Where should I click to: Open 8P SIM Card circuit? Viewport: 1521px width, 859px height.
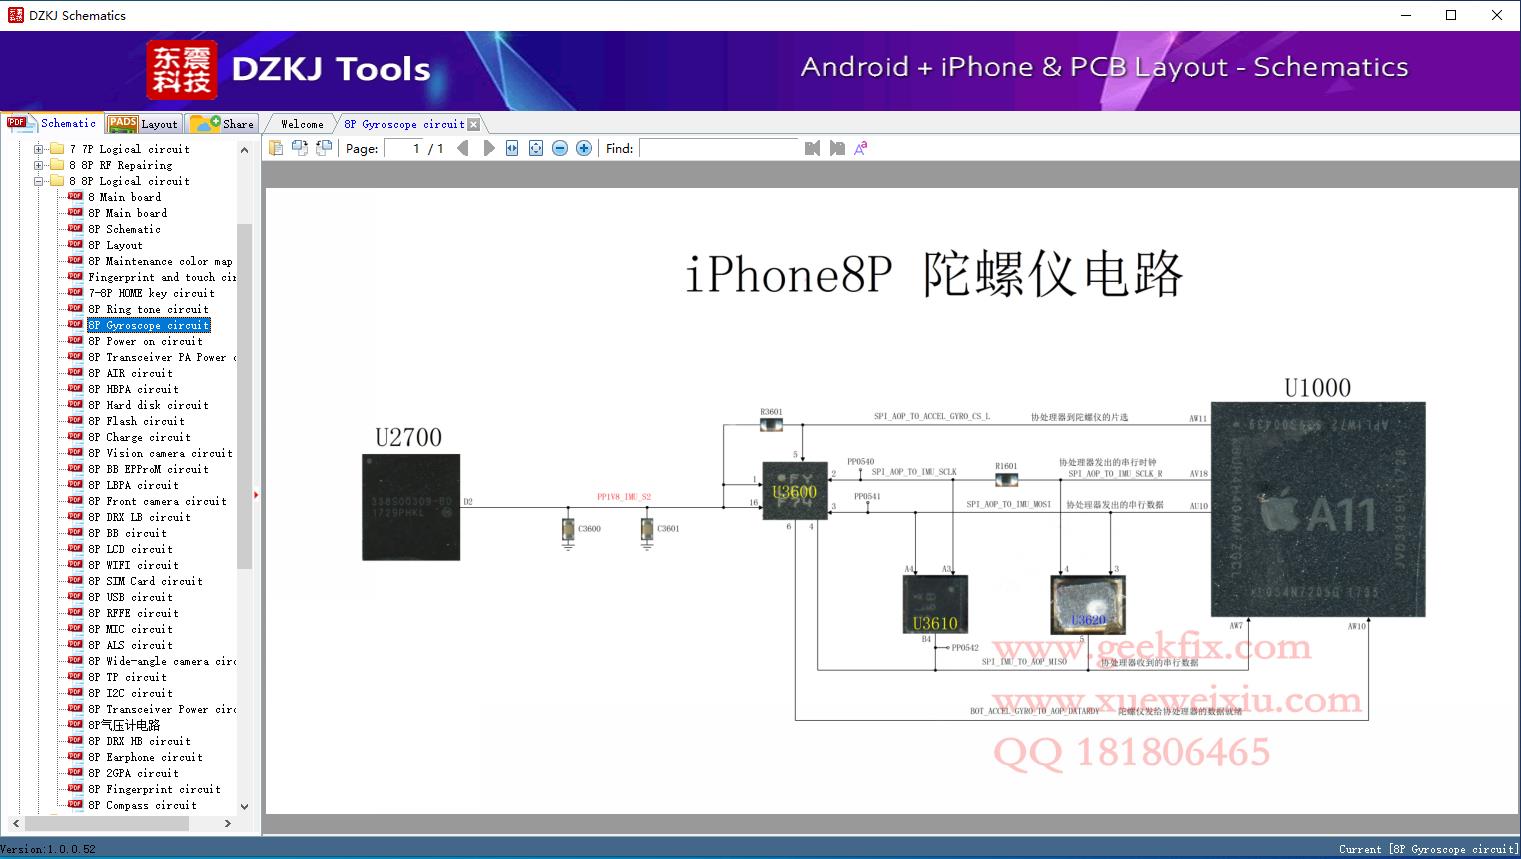pyautogui.click(x=145, y=581)
